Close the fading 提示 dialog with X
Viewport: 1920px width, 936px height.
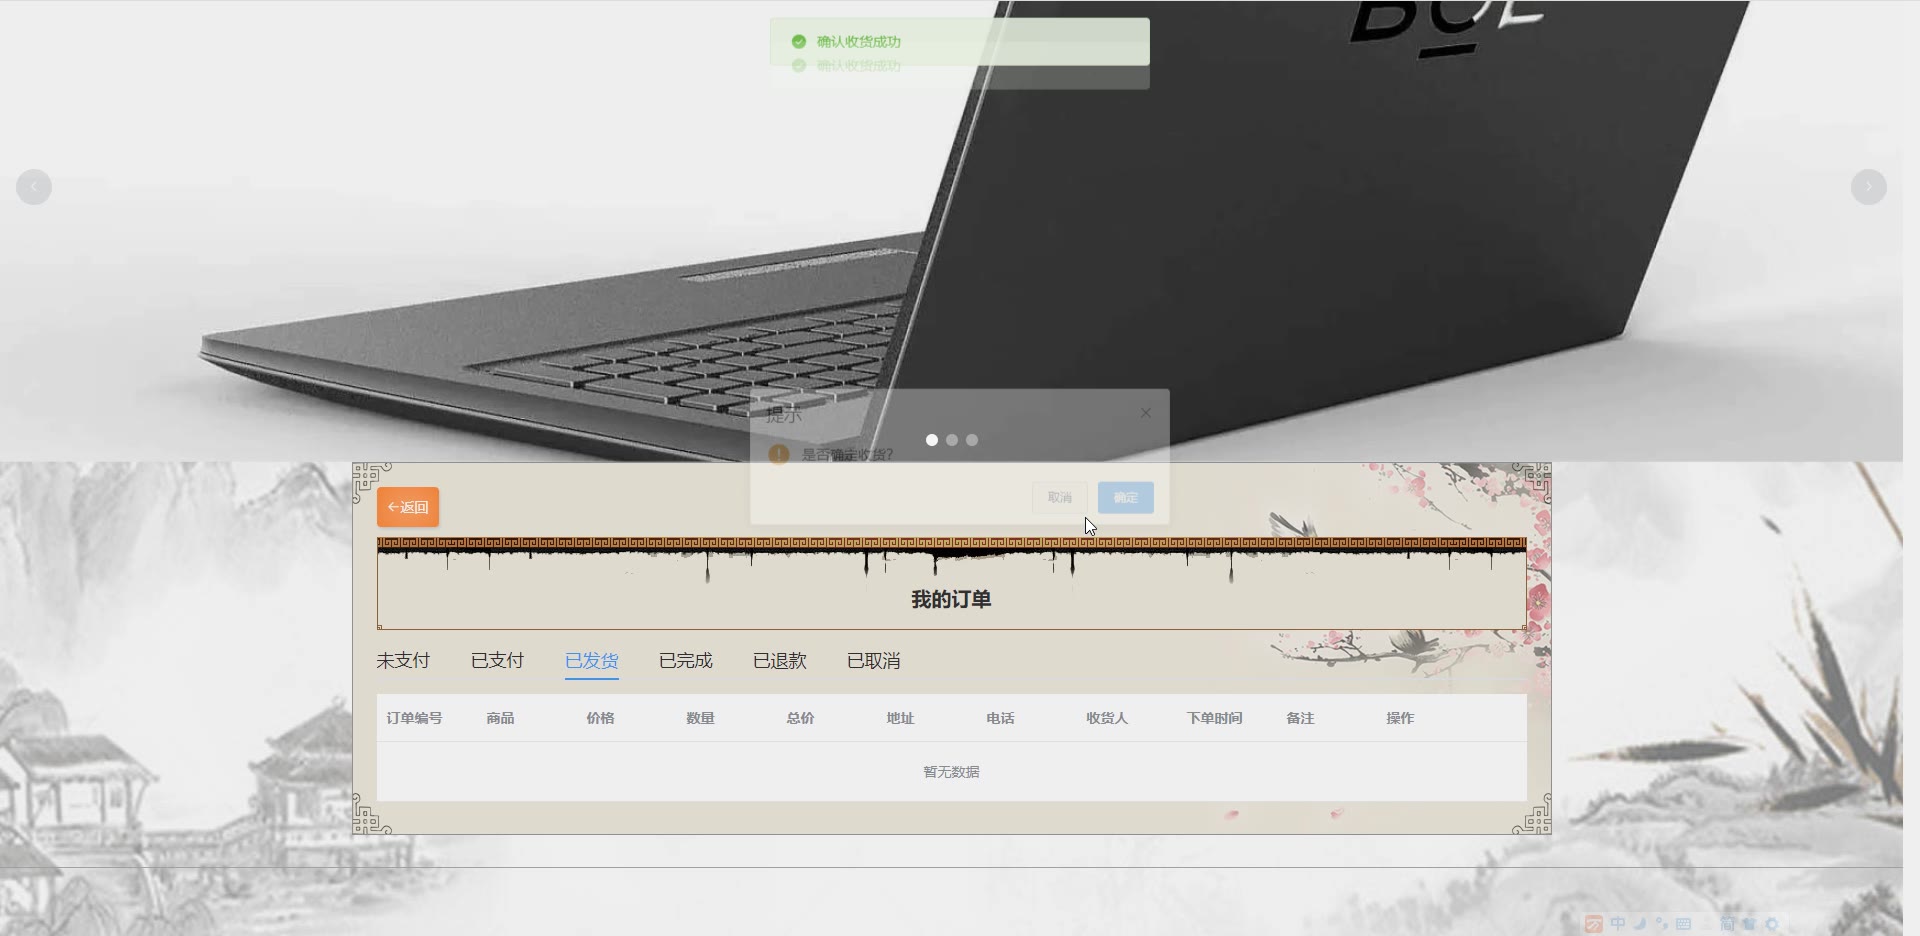1146,413
